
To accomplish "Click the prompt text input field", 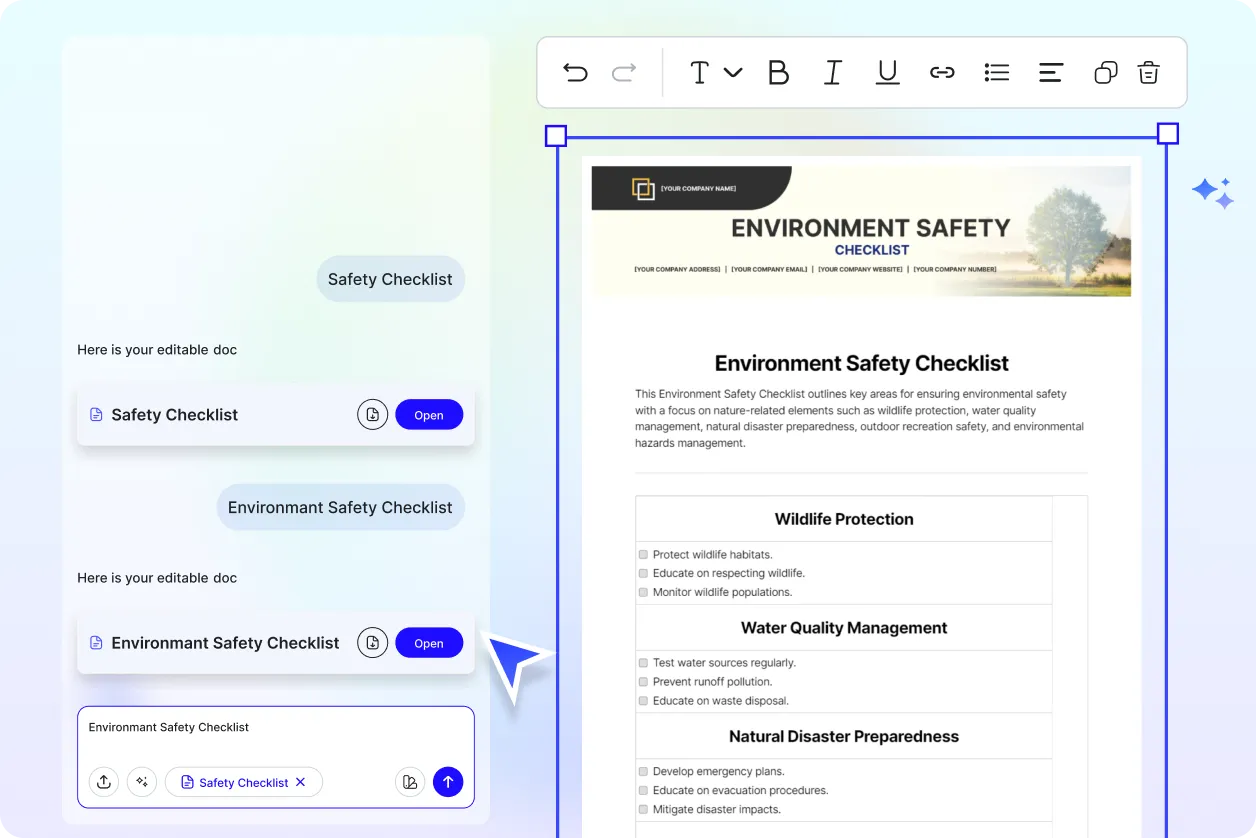I will (x=276, y=728).
